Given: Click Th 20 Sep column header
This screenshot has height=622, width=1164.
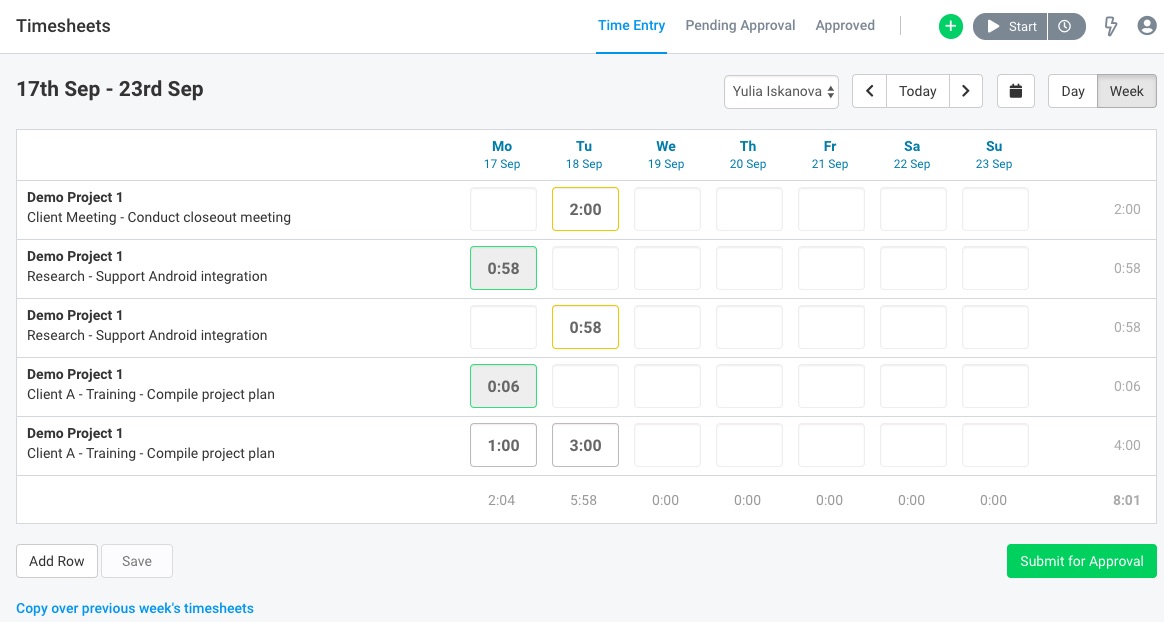Looking at the screenshot, I should click(748, 154).
